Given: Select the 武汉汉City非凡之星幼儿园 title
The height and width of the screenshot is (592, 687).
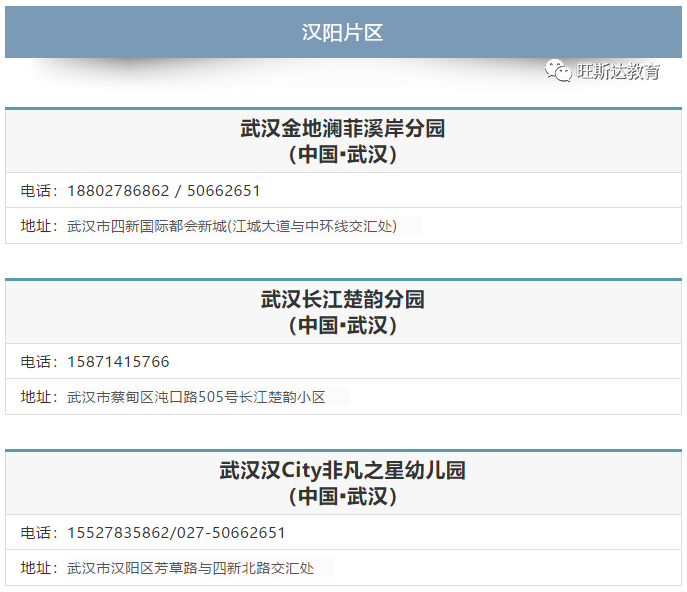Looking at the screenshot, I should (343, 470).
